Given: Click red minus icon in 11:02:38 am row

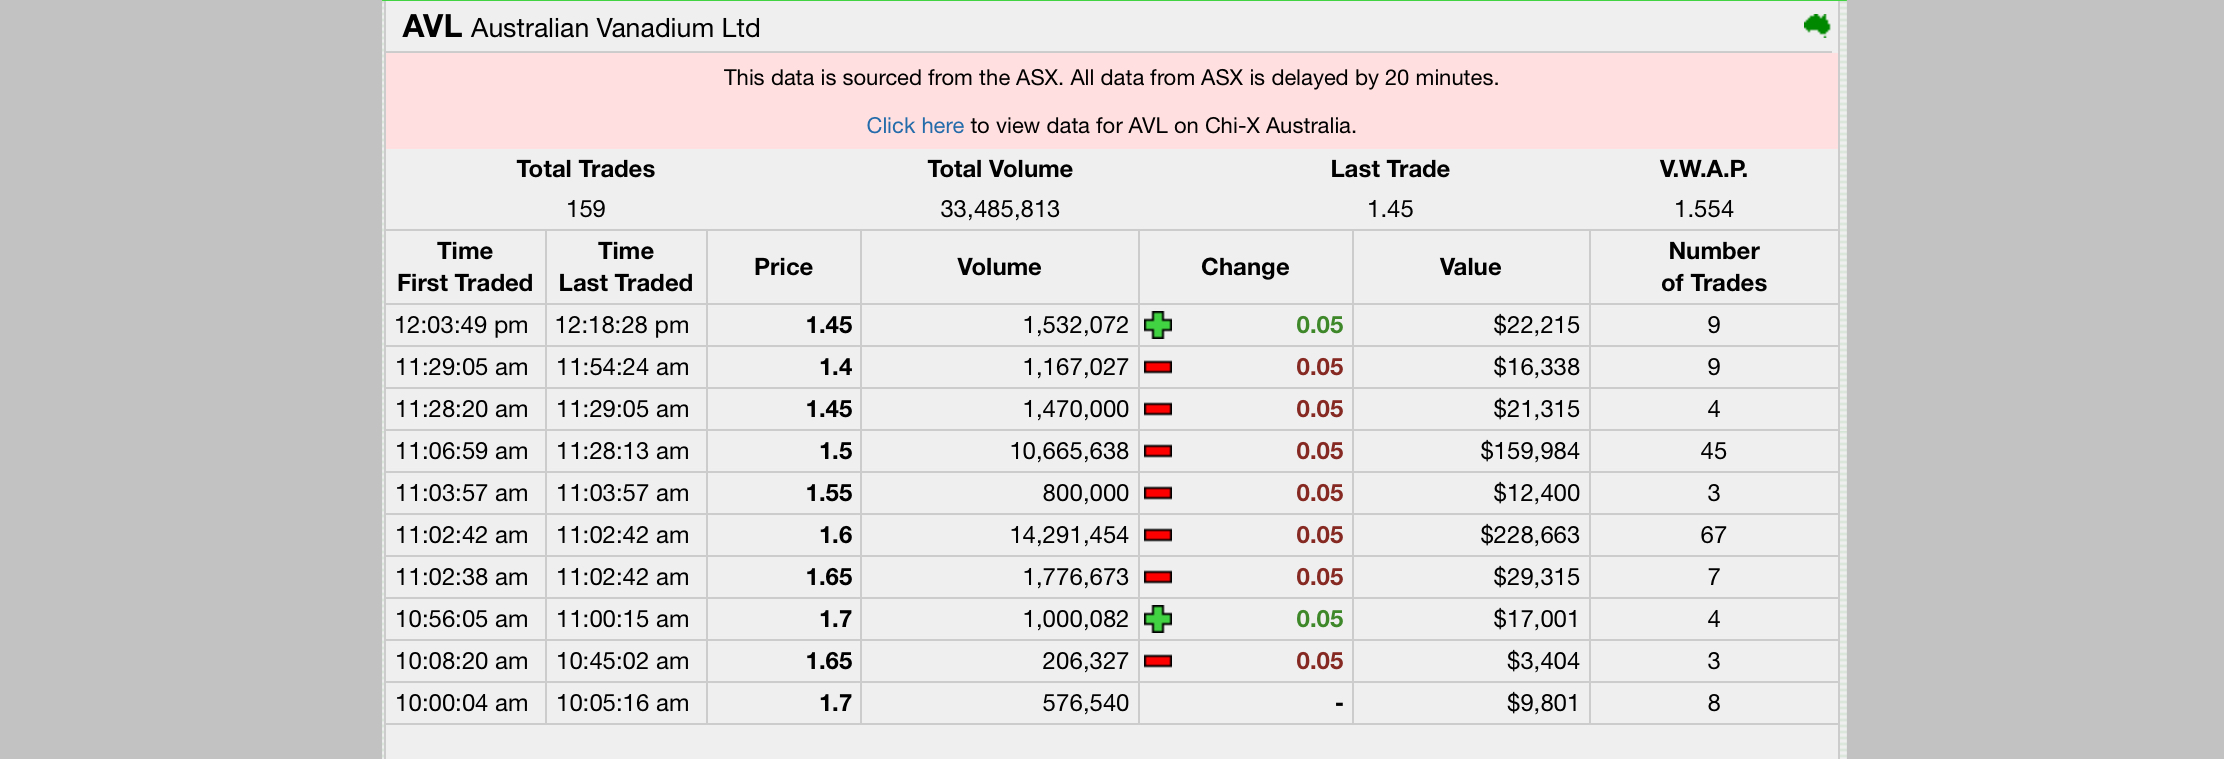Looking at the screenshot, I should tap(1158, 577).
